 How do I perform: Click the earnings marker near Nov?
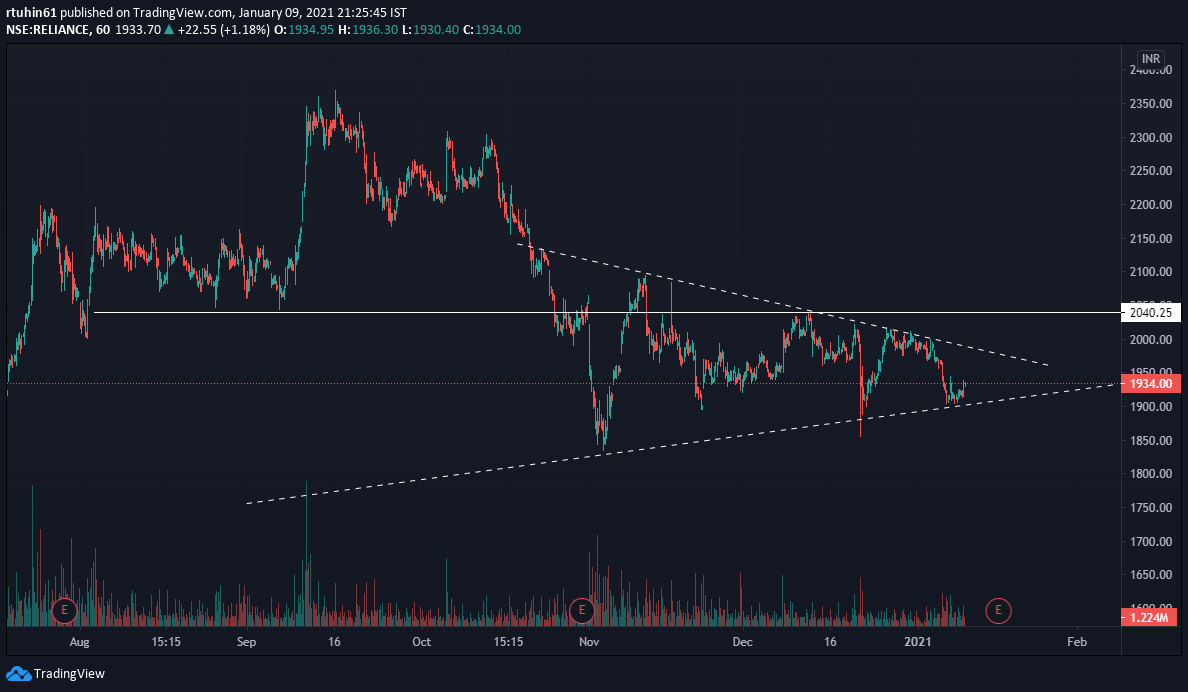click(582, 610)
